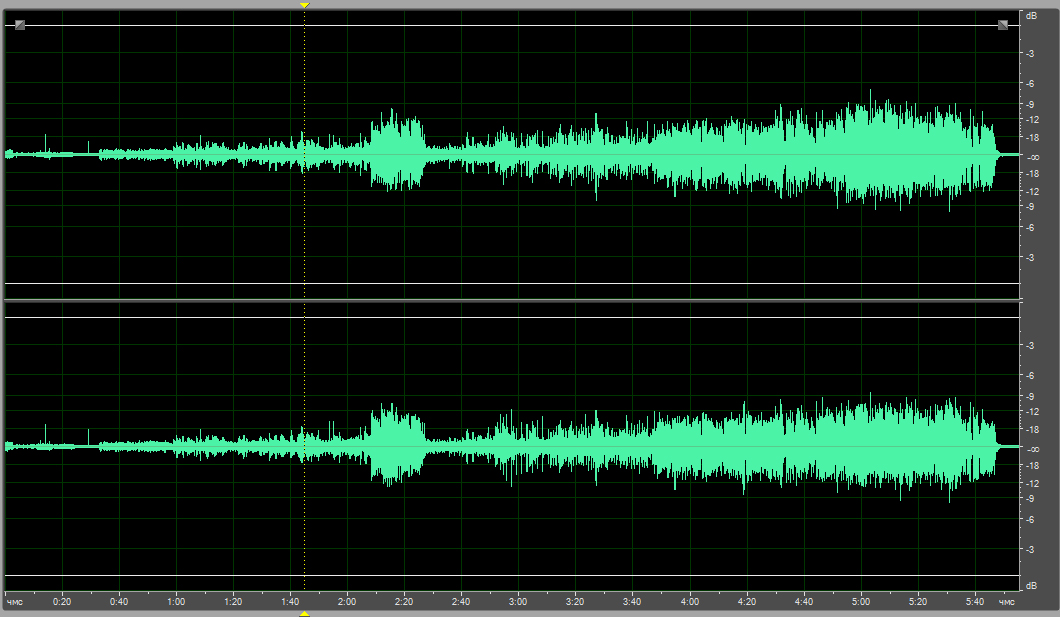Viewport: 1060px width, 617px height.
Task: Click the -∞ center mark on top channel scale
Action: coord(1031,157)
